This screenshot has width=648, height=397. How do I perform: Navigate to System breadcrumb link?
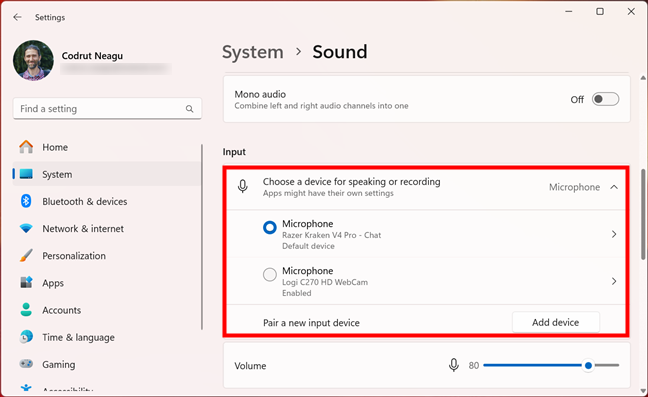point(253,52)
